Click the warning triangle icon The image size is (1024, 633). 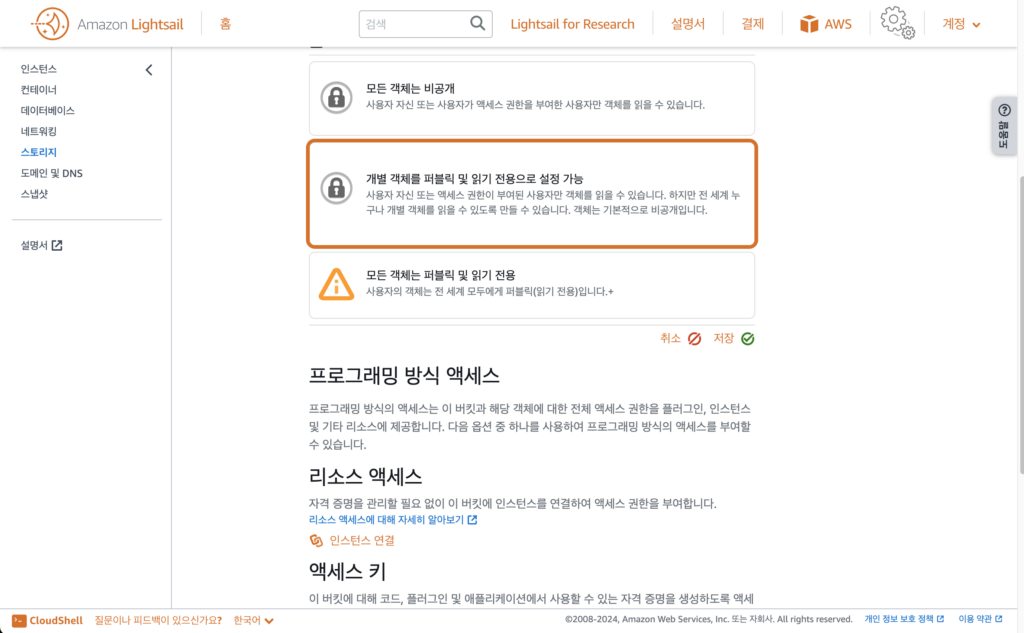point(336,284)
